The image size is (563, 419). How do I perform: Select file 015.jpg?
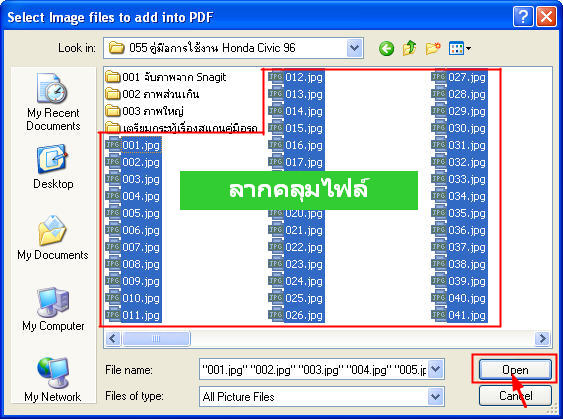296,128
